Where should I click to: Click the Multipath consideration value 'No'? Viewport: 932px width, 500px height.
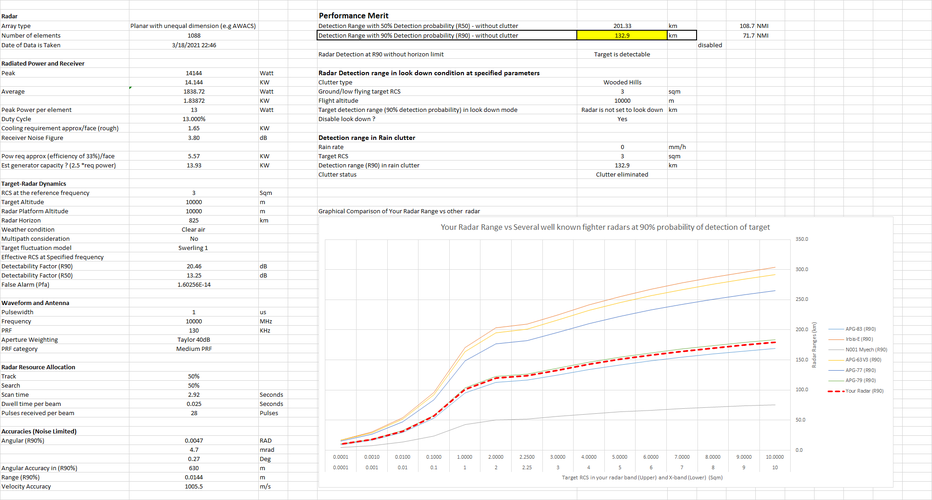click(194, 239)
